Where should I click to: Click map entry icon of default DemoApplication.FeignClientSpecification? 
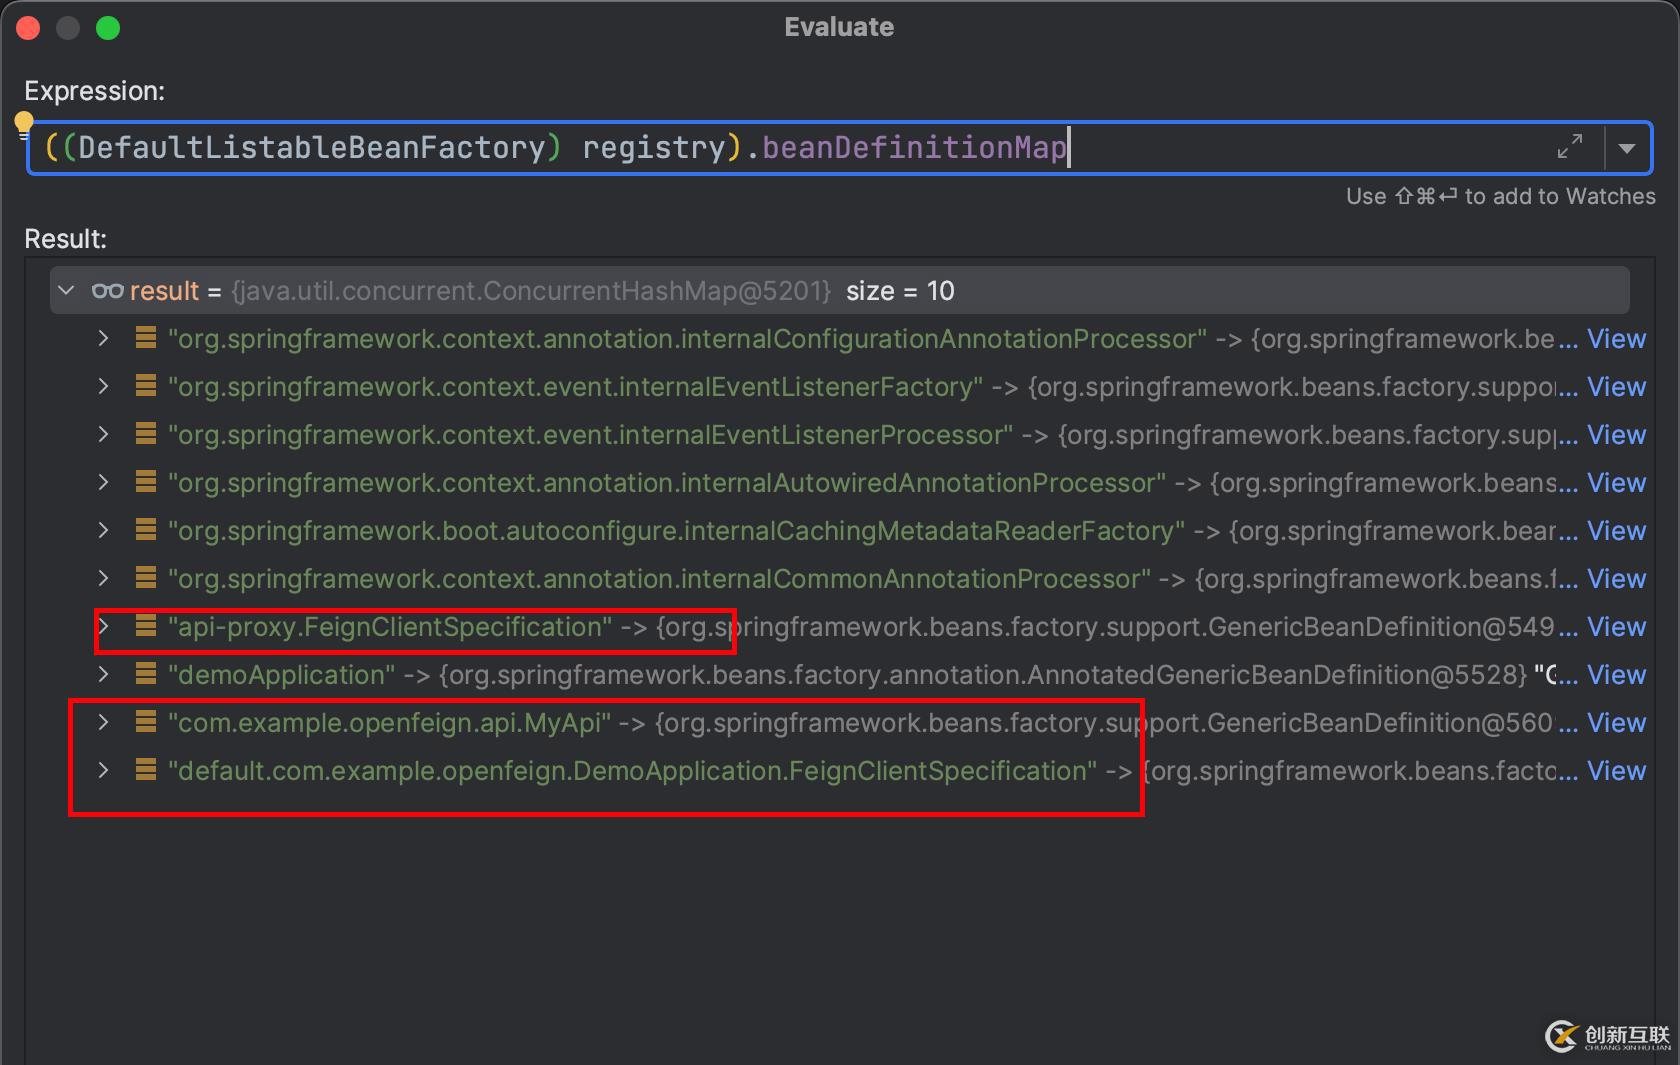click(x=146, y=770)
